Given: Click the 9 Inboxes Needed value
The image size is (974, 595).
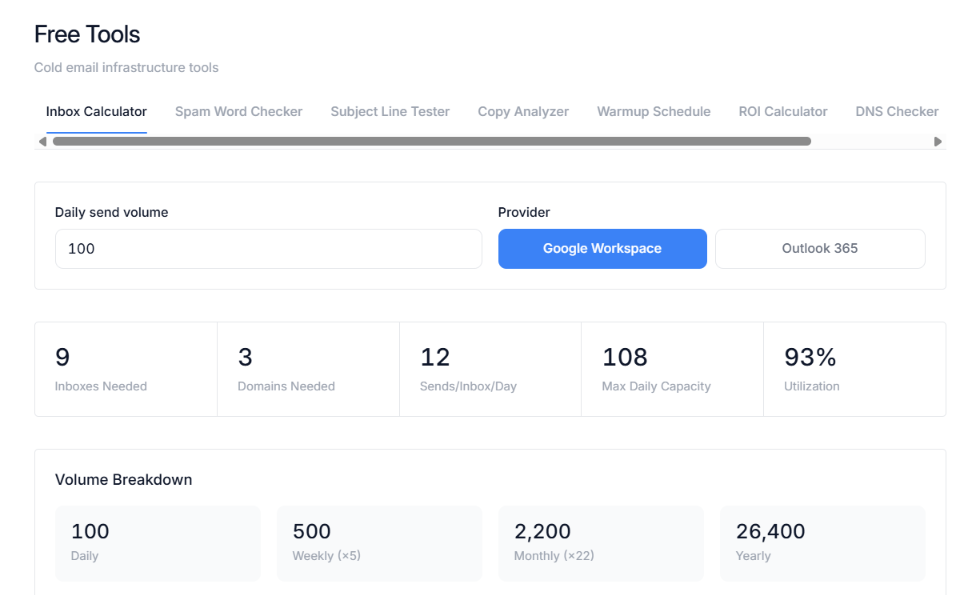Looking at the screenshot, I should pos(62,357).
